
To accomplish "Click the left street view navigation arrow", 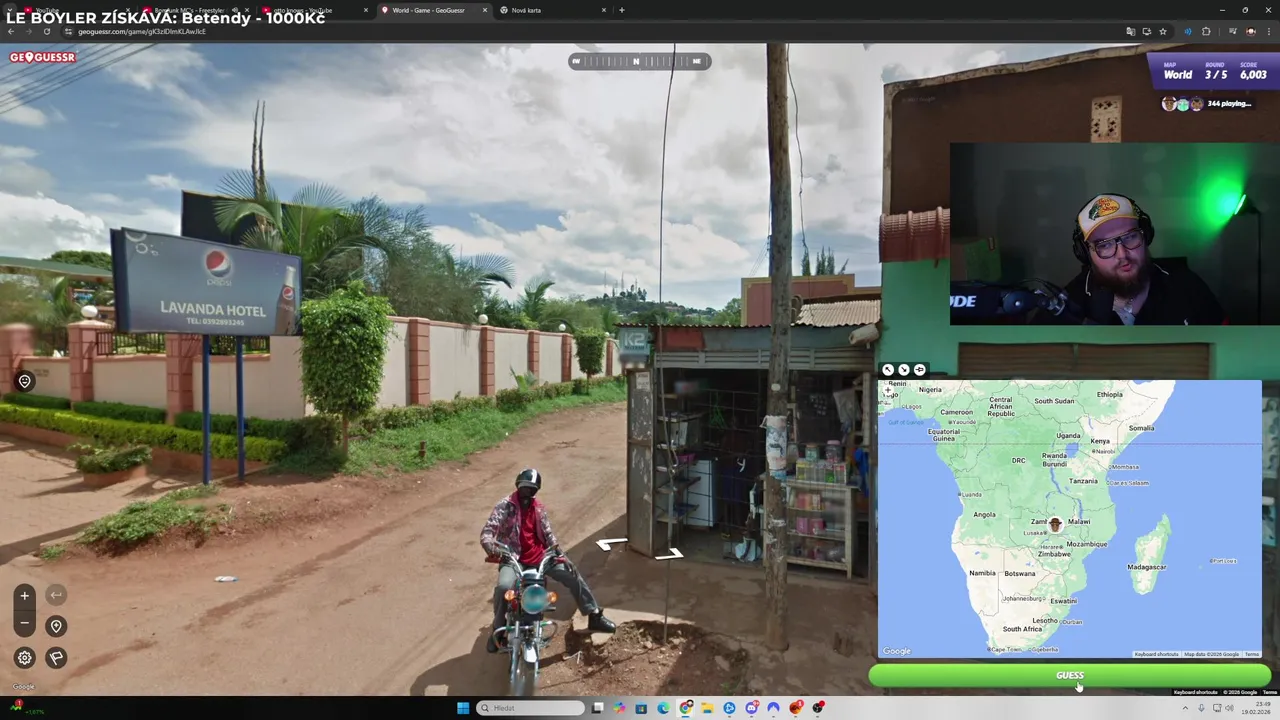I will pos(611,544).
